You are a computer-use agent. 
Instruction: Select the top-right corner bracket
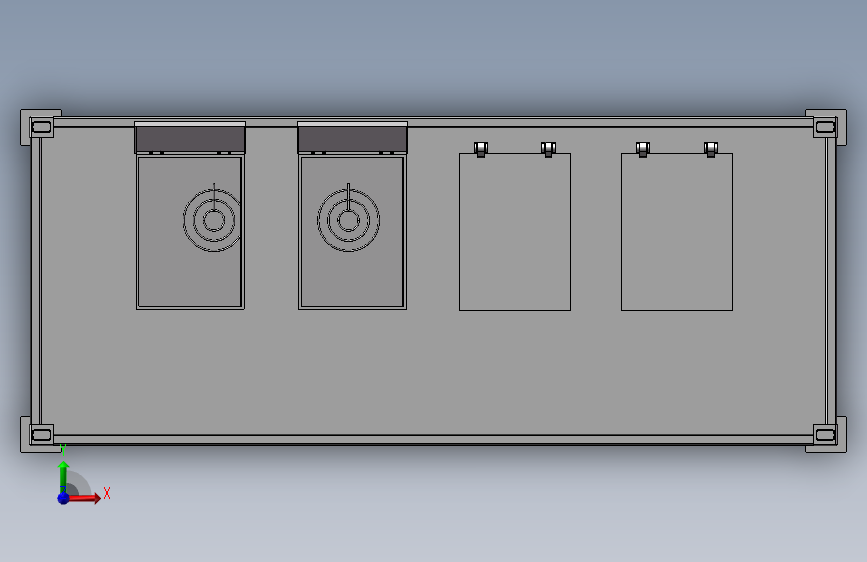click(x=826, y=127)
